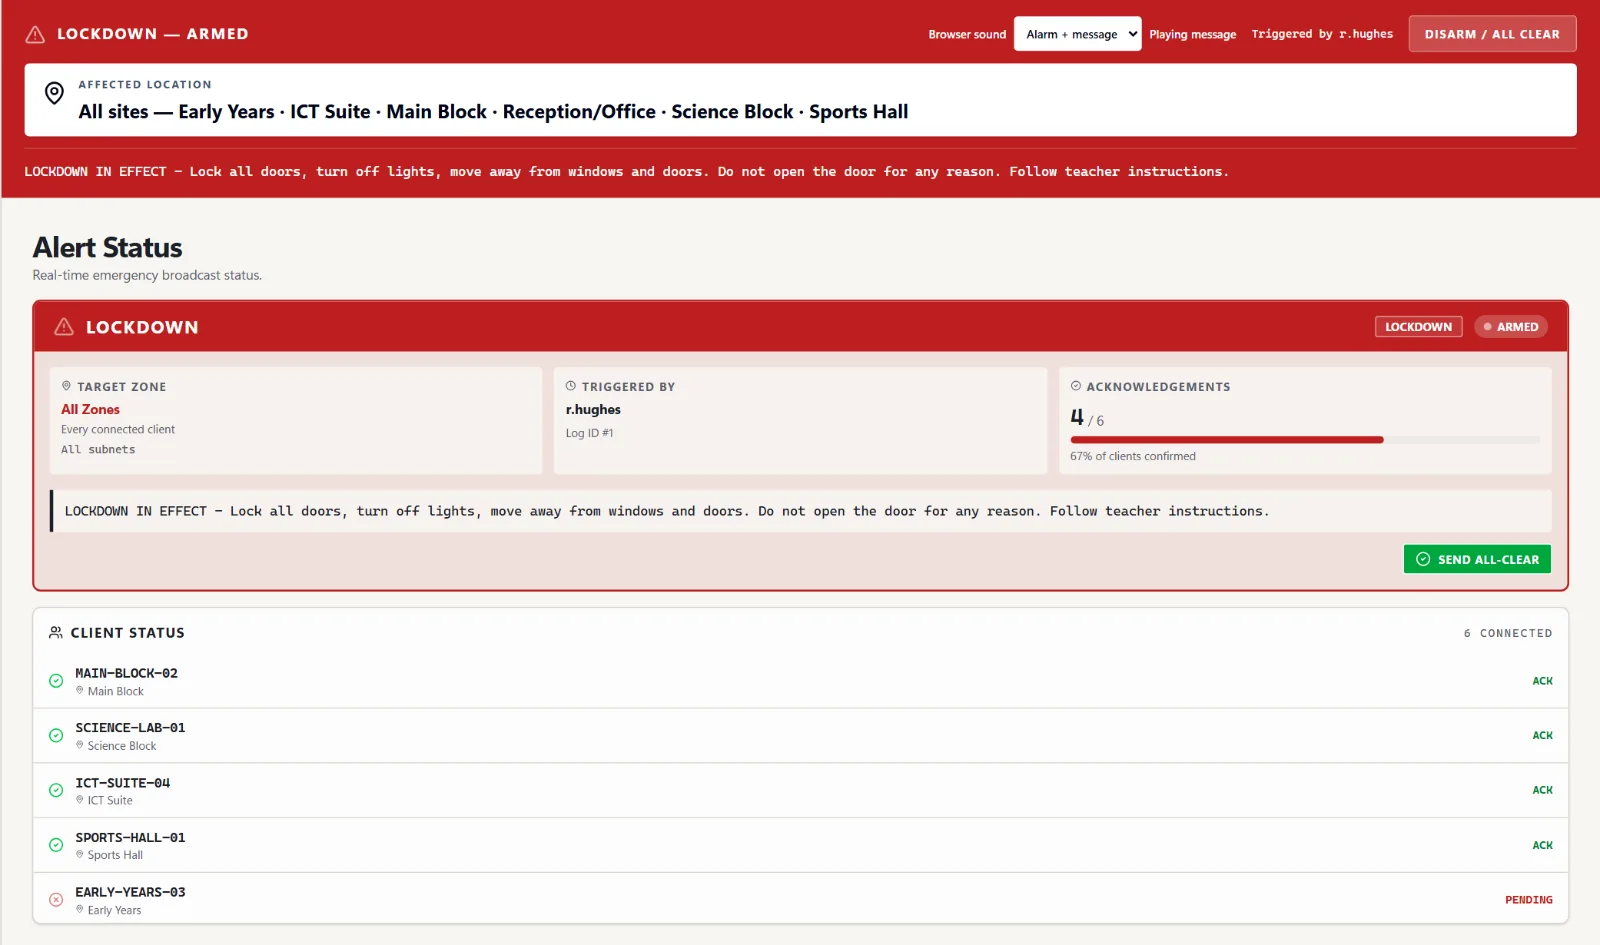The width and height of the screenshot is (1600, 945).
Task: Click the DISARM / ALL CLEAR button
Action: pos(1492,34)
